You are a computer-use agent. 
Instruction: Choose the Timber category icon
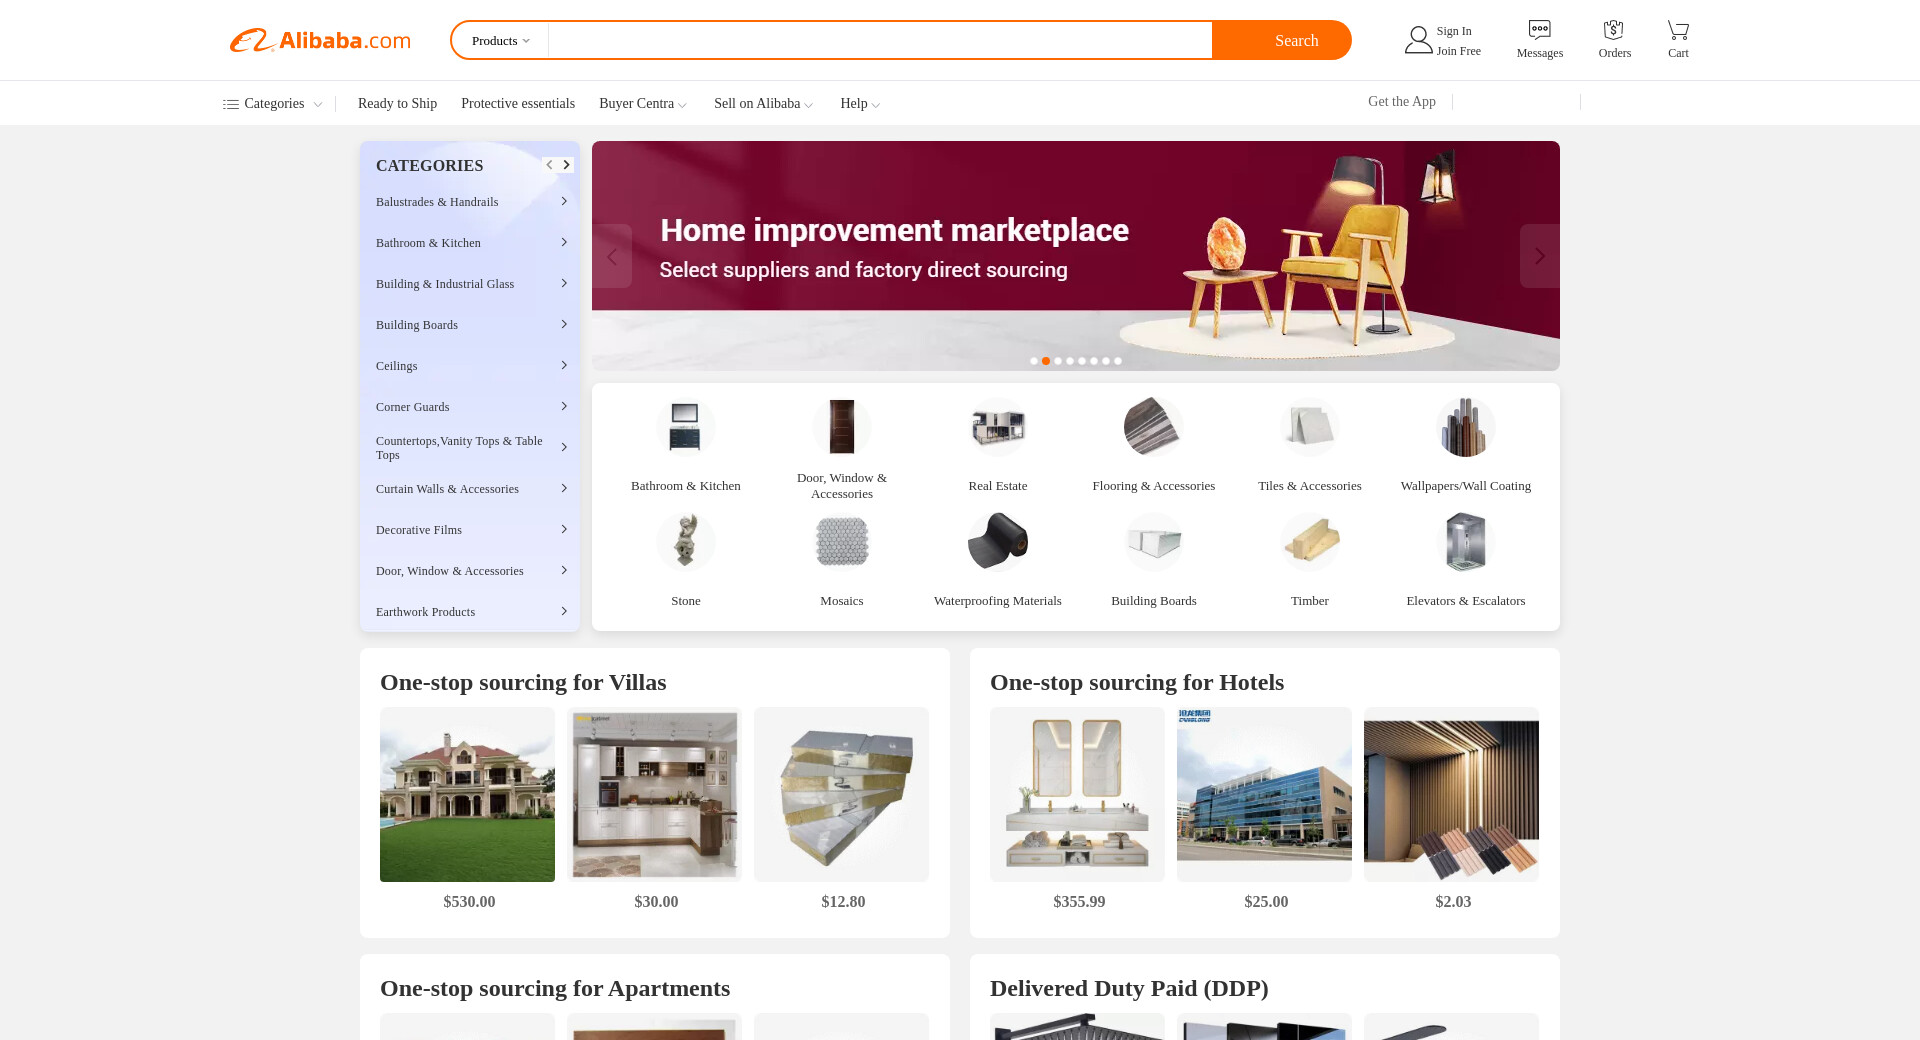click(x=1309, y=542)
